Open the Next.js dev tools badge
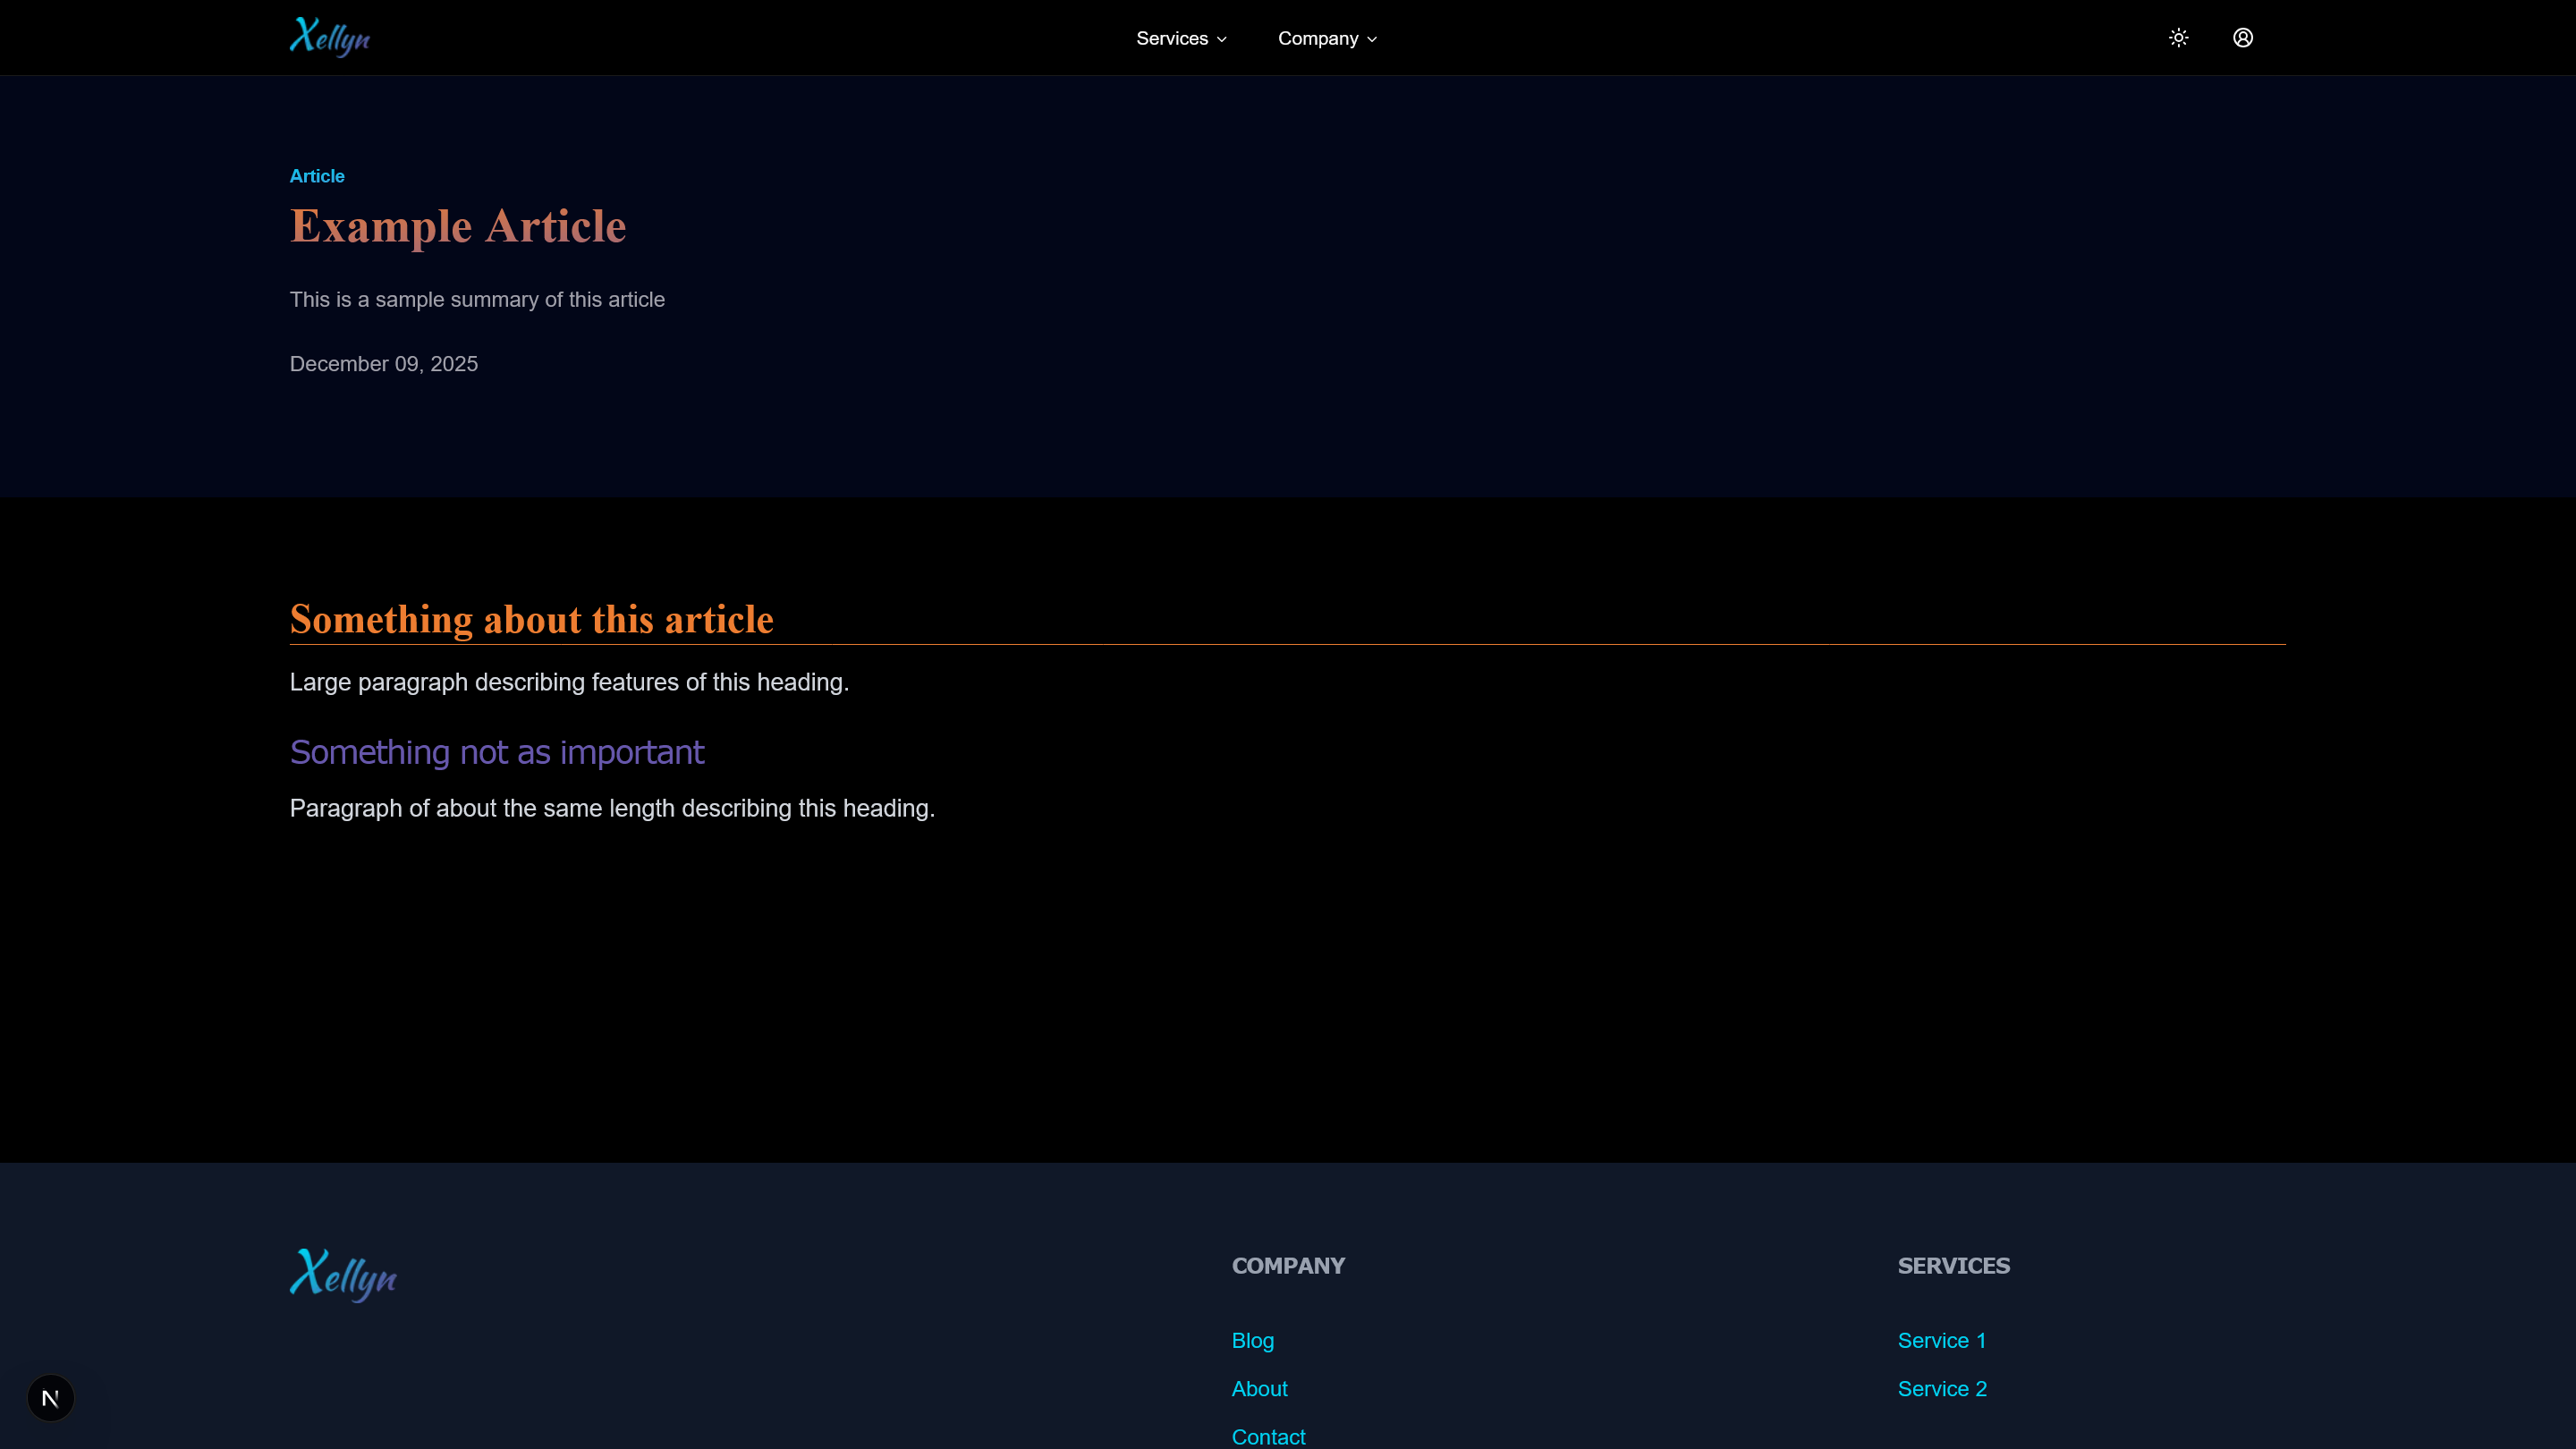 click(51, 1397)
